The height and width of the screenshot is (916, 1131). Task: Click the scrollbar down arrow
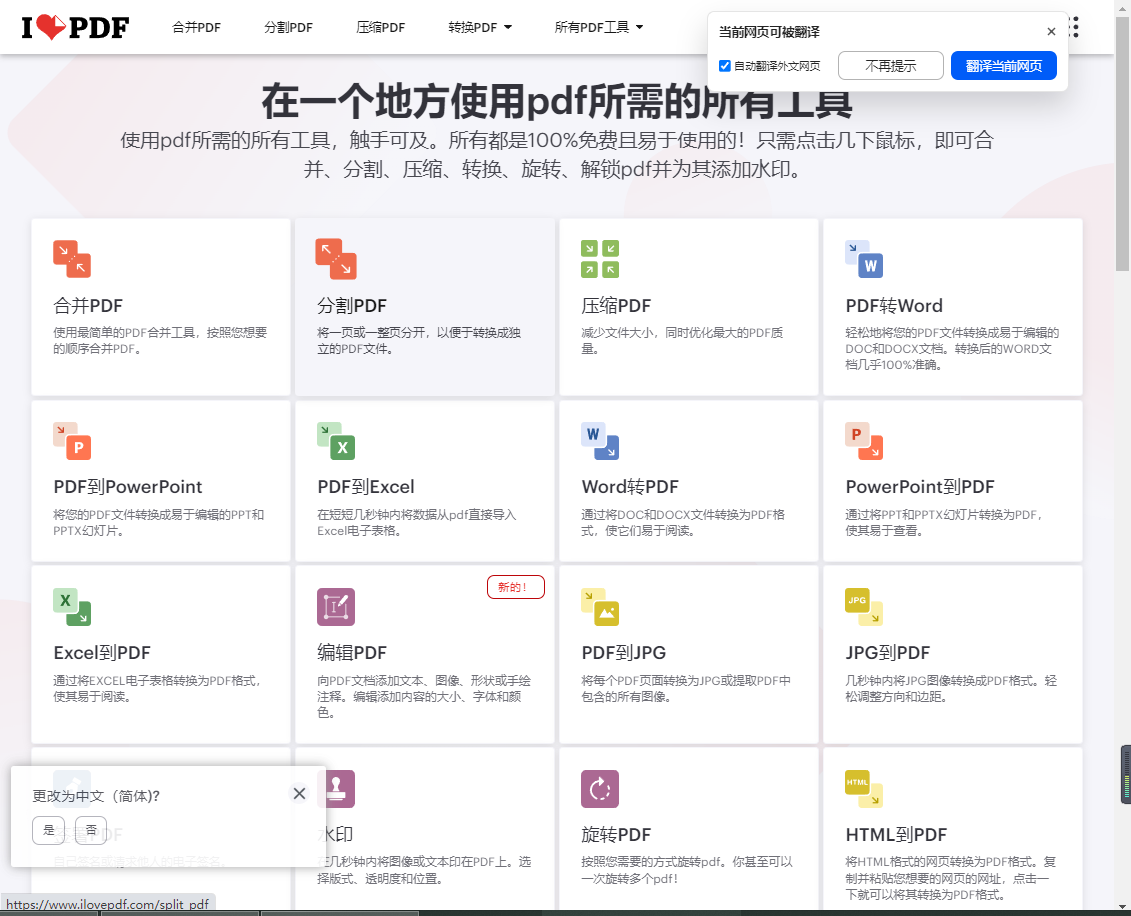[x=1122, y=907]
